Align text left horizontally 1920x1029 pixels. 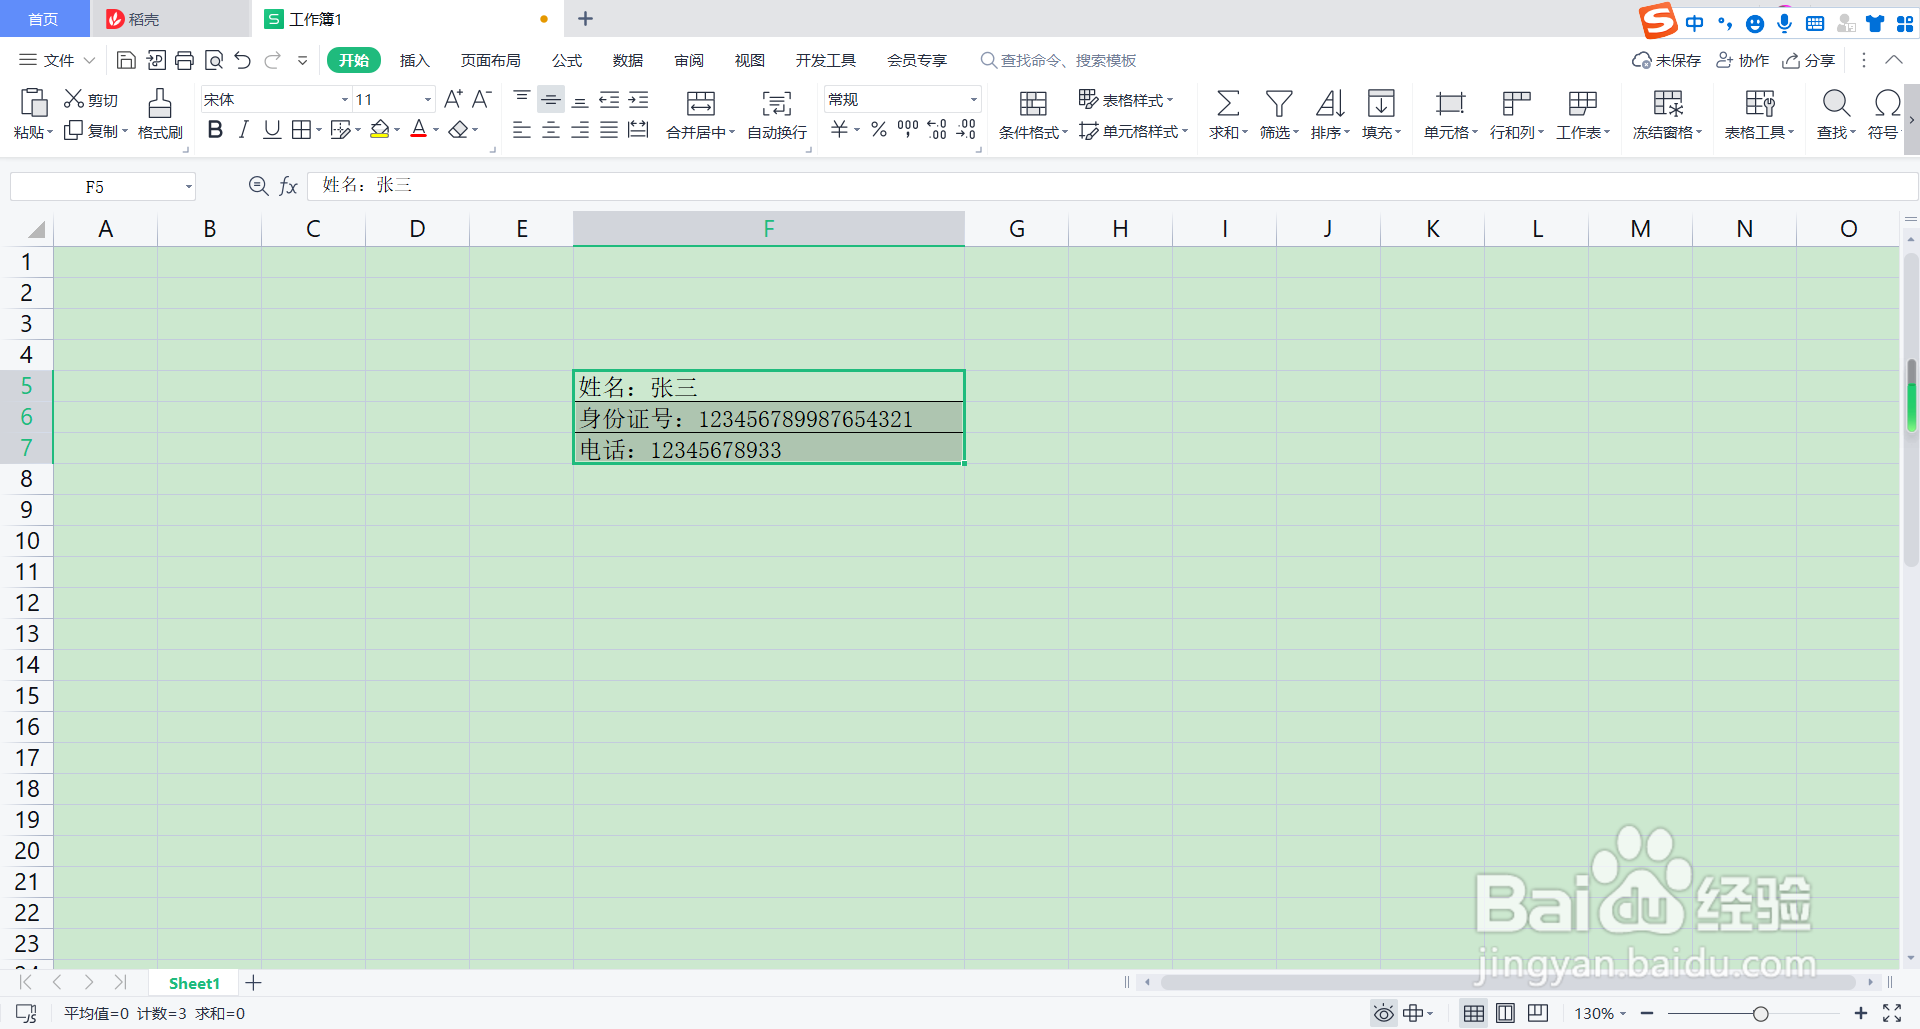pyautogui.click(x=522, y=130)
